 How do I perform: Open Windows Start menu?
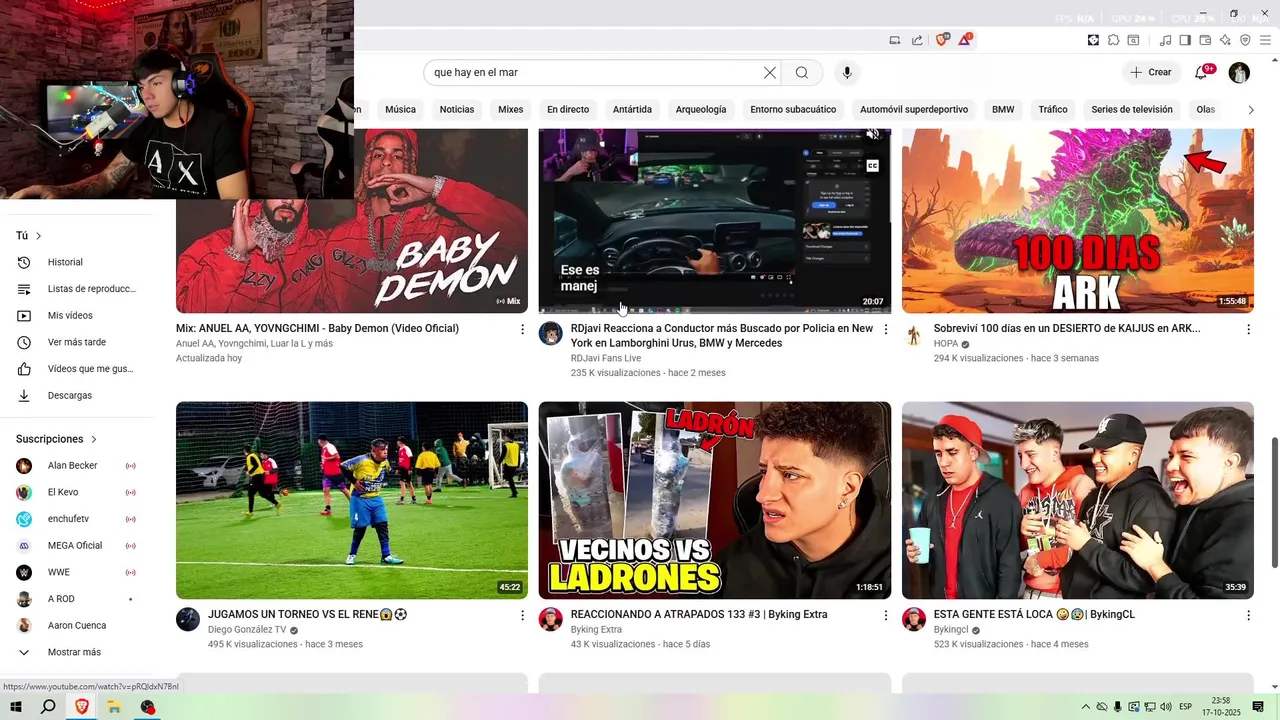pyautogui.click(x=16, y=707)
